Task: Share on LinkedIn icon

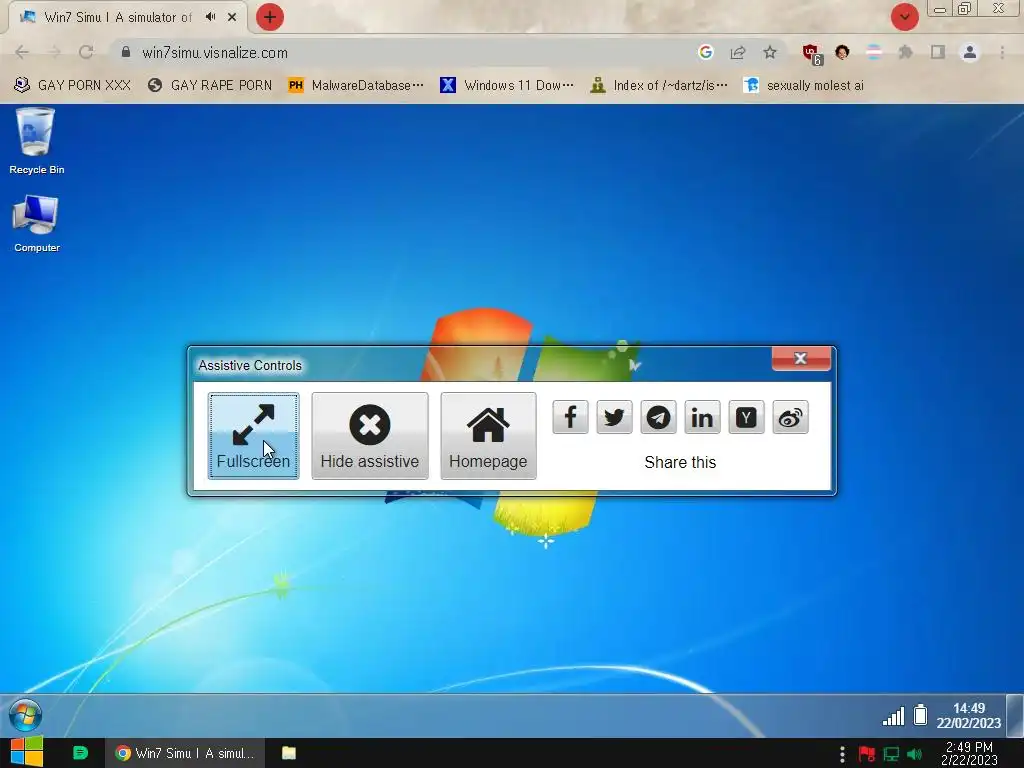Action: (x=702, y=417)
